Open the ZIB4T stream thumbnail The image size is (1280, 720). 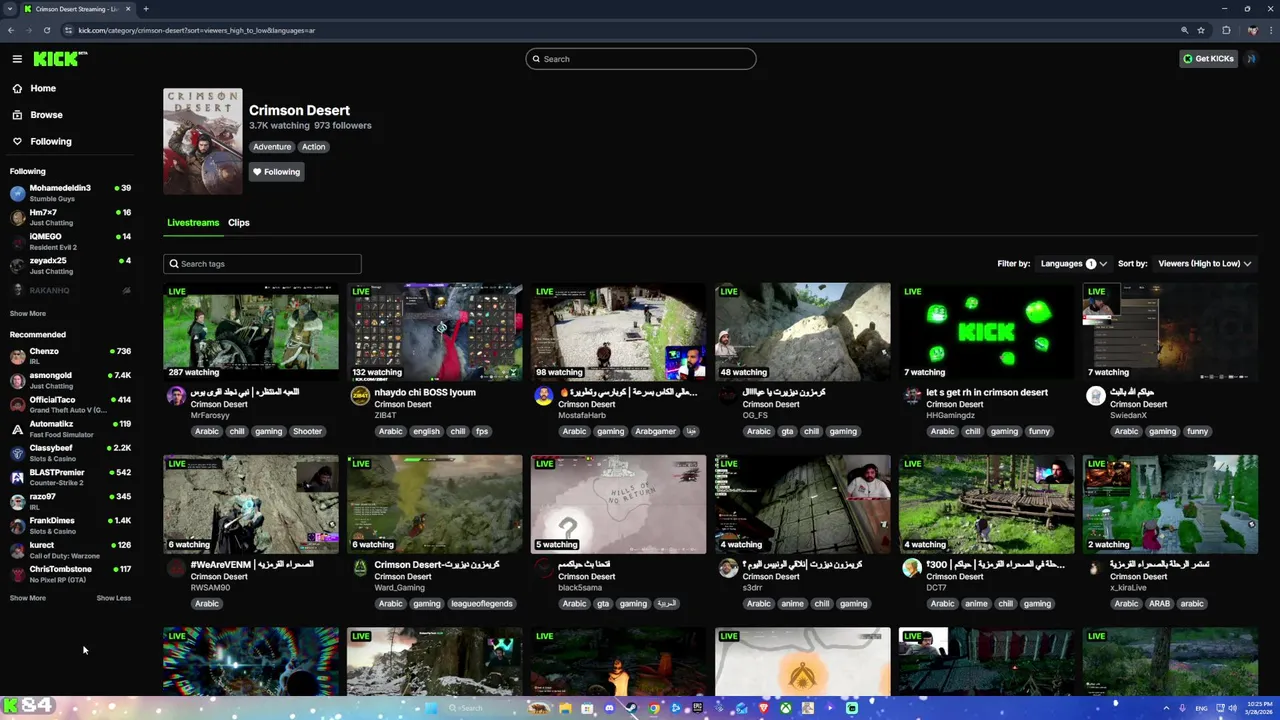435,332
